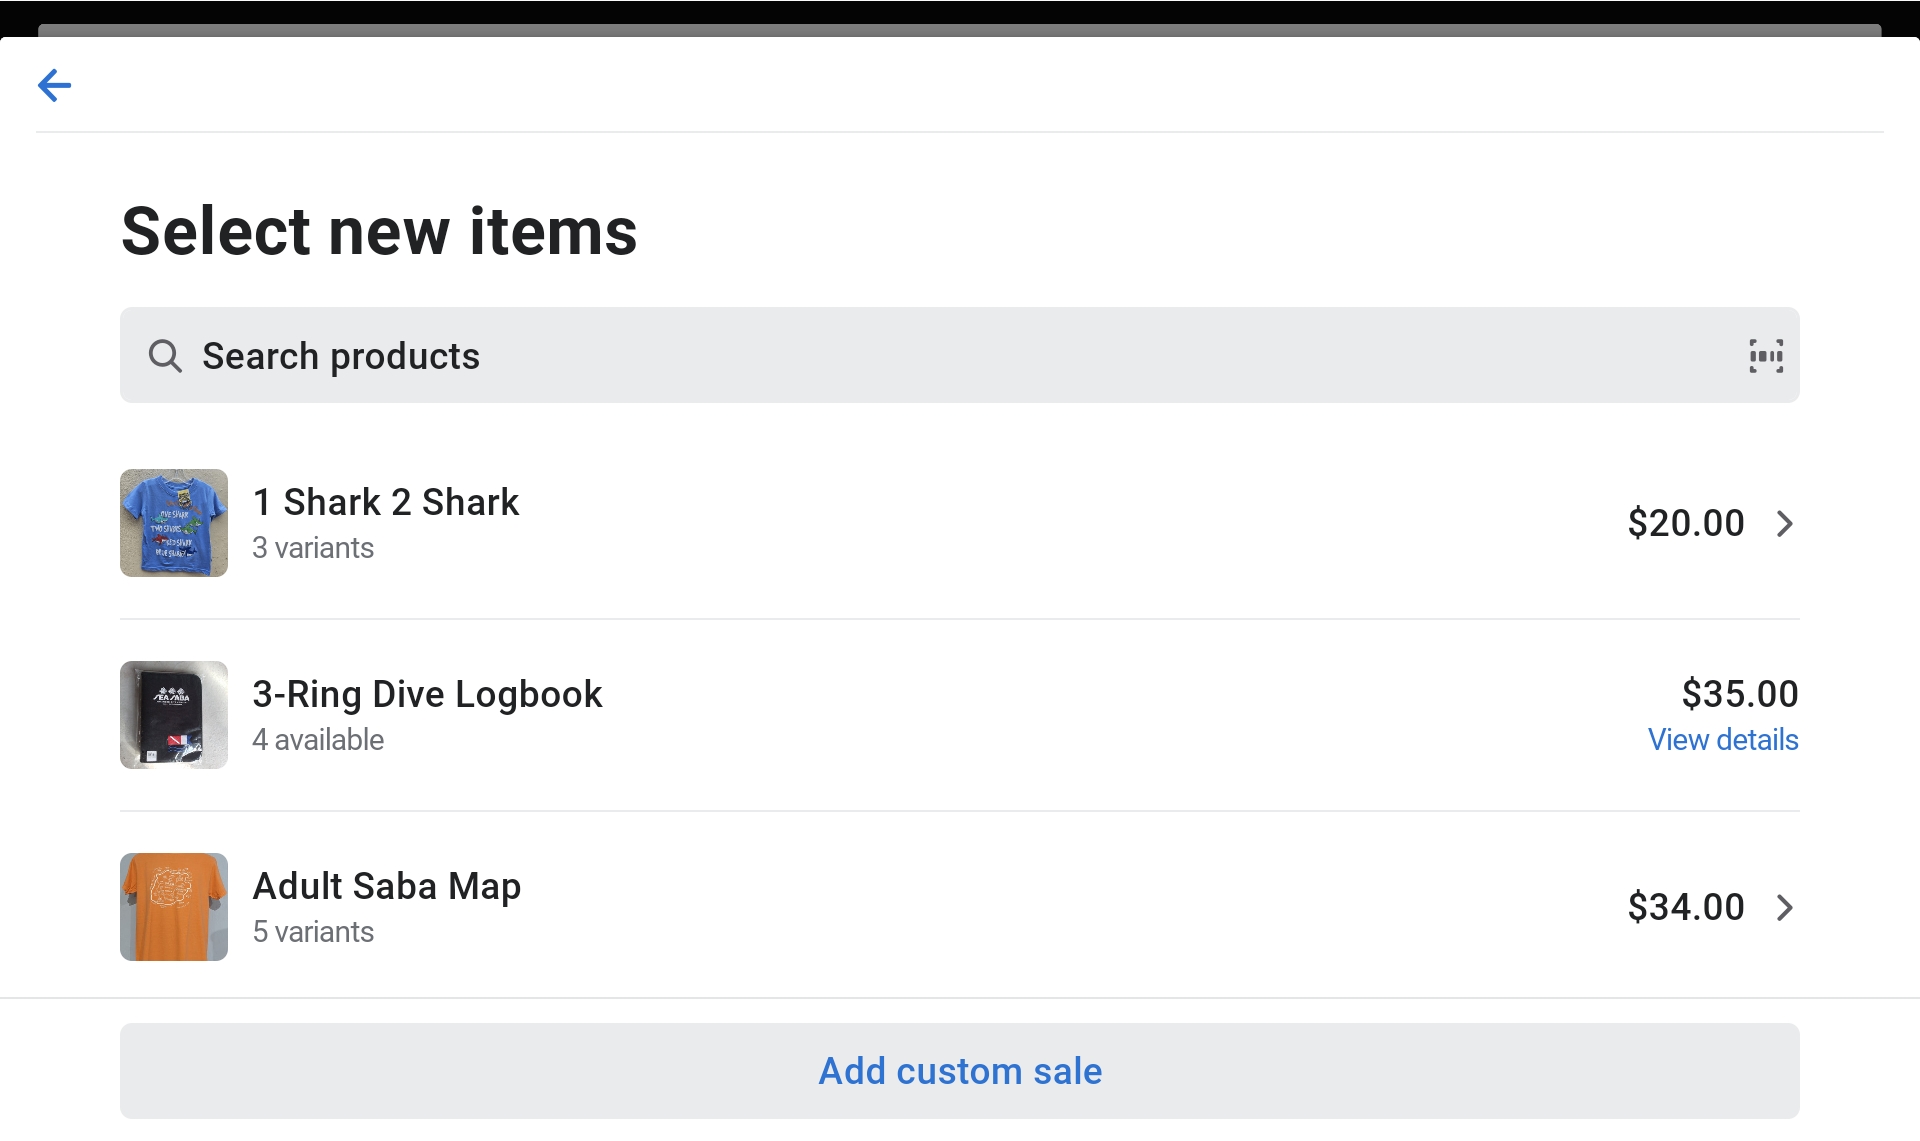Open the Adult Saba Map orange shirt thumbnail
1920x1141 pixels.
[174, 907]
